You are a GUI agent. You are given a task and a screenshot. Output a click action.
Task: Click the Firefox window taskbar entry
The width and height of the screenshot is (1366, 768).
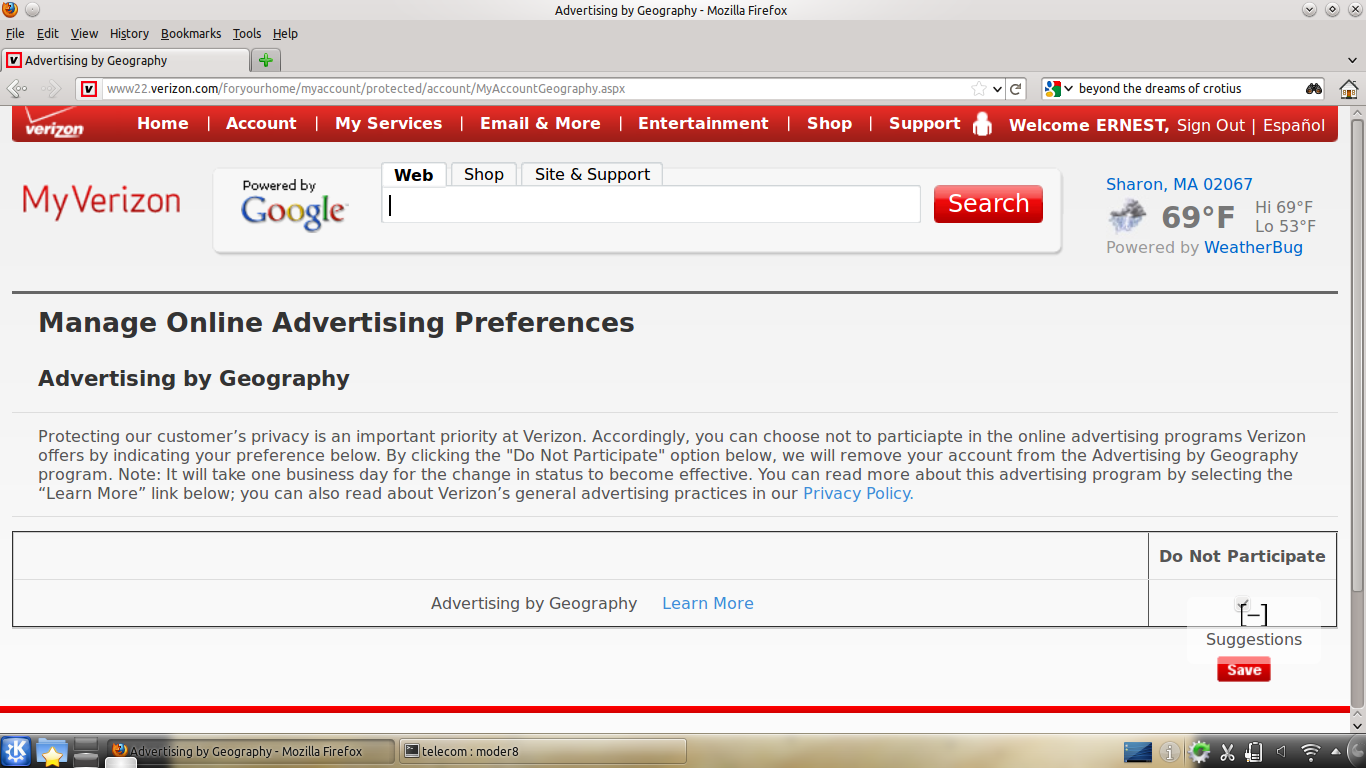click(x=249, y=751)
